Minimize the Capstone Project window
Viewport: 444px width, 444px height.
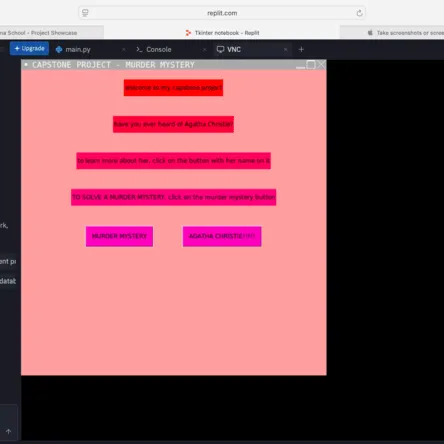(x=300, y=66)
